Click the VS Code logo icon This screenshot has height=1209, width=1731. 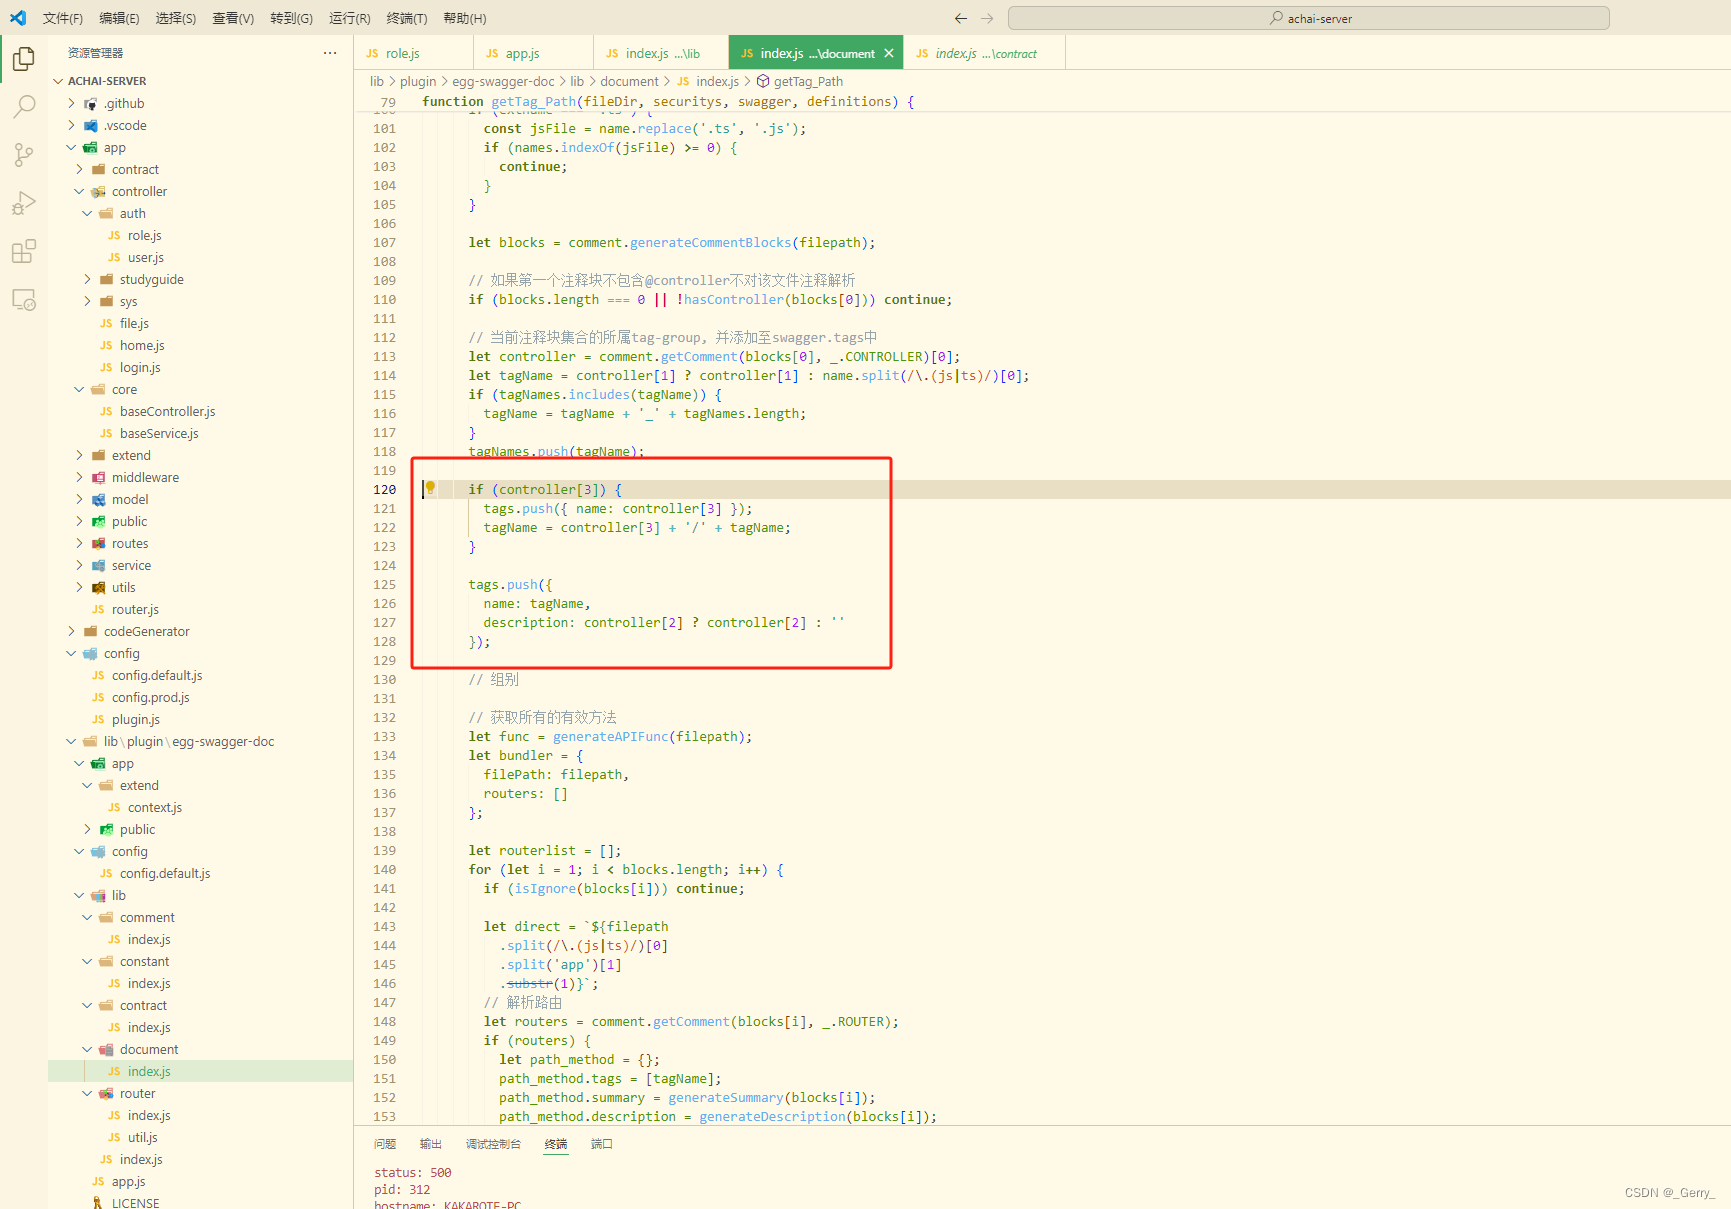click(18, 18)
